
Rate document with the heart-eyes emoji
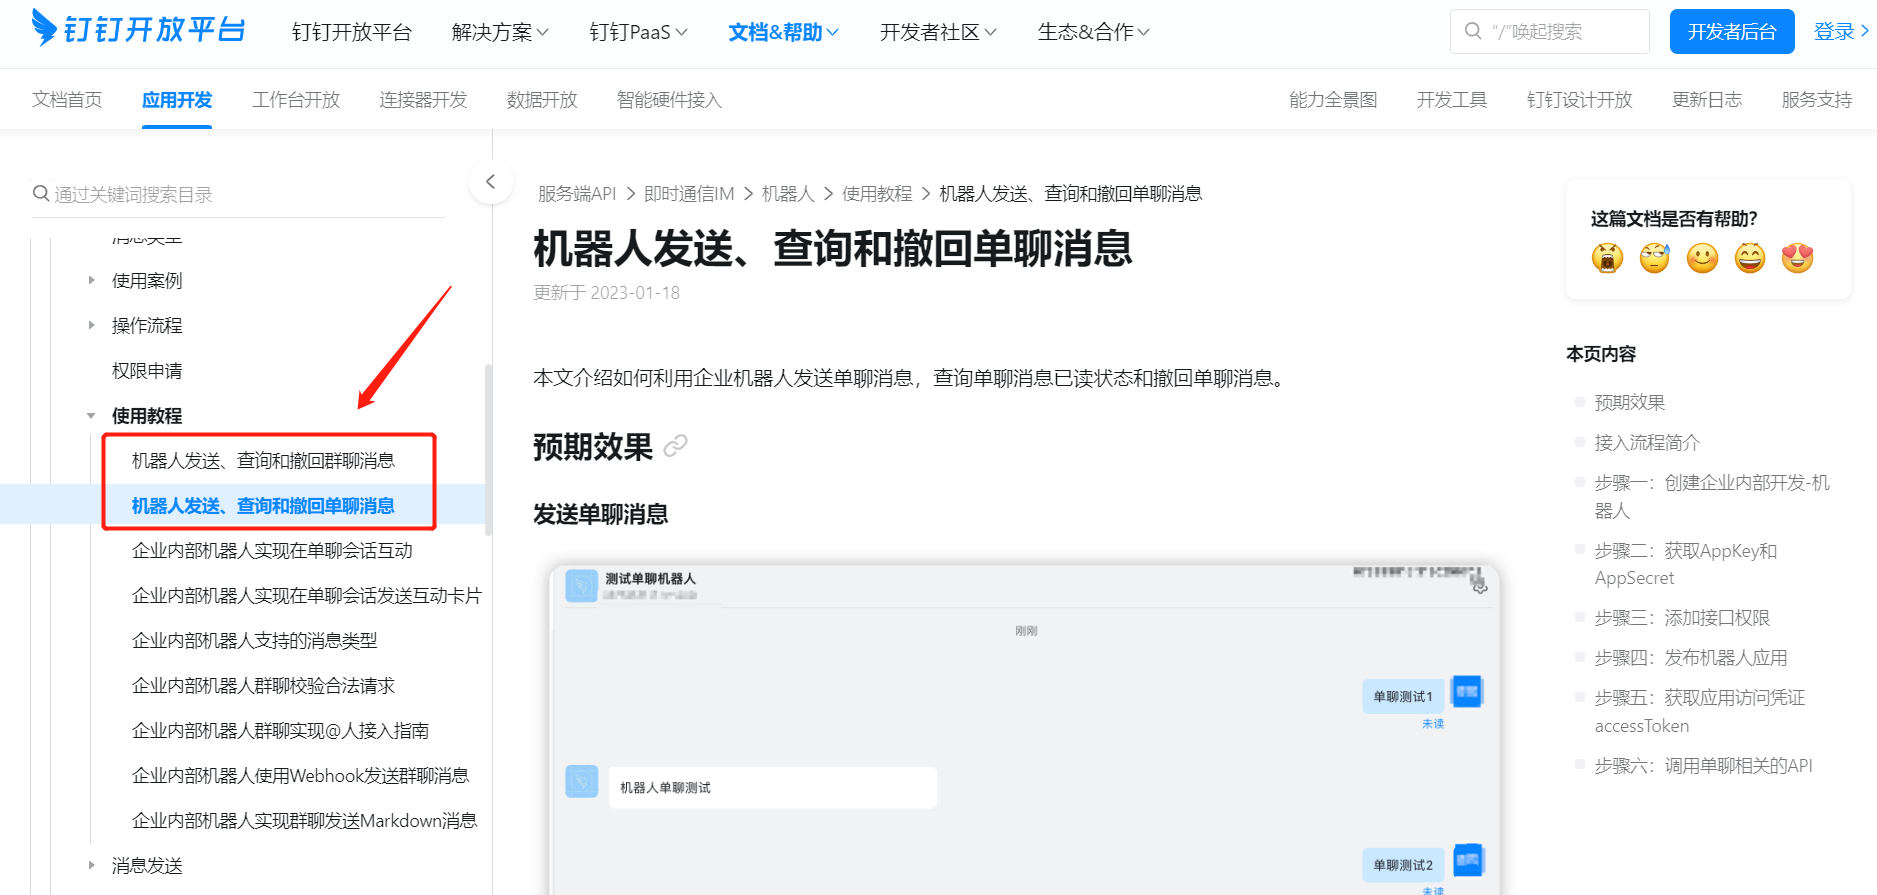click(x=1798, y=258)
